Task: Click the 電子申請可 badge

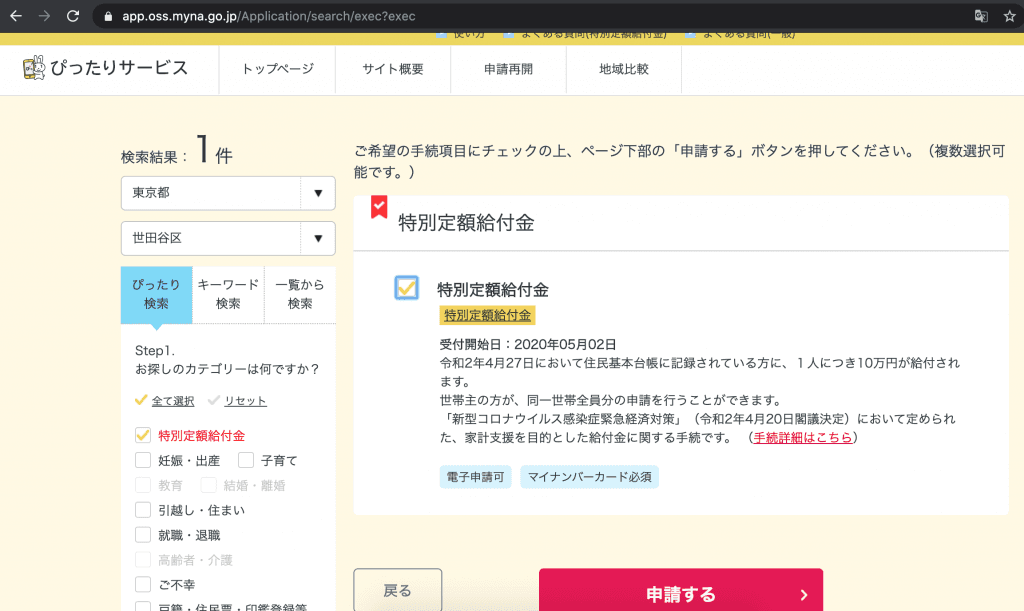Action: click(x=474, y=477)
